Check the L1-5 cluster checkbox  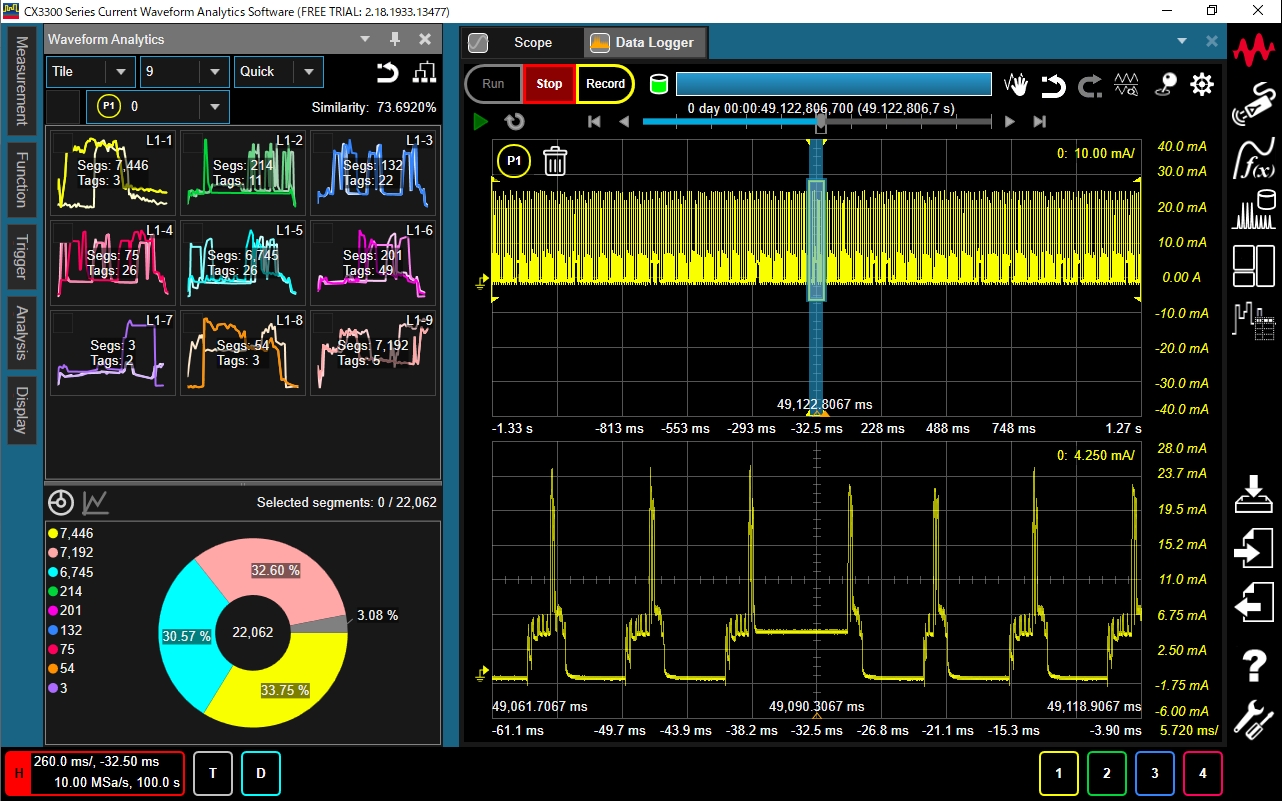click(192, 232)
